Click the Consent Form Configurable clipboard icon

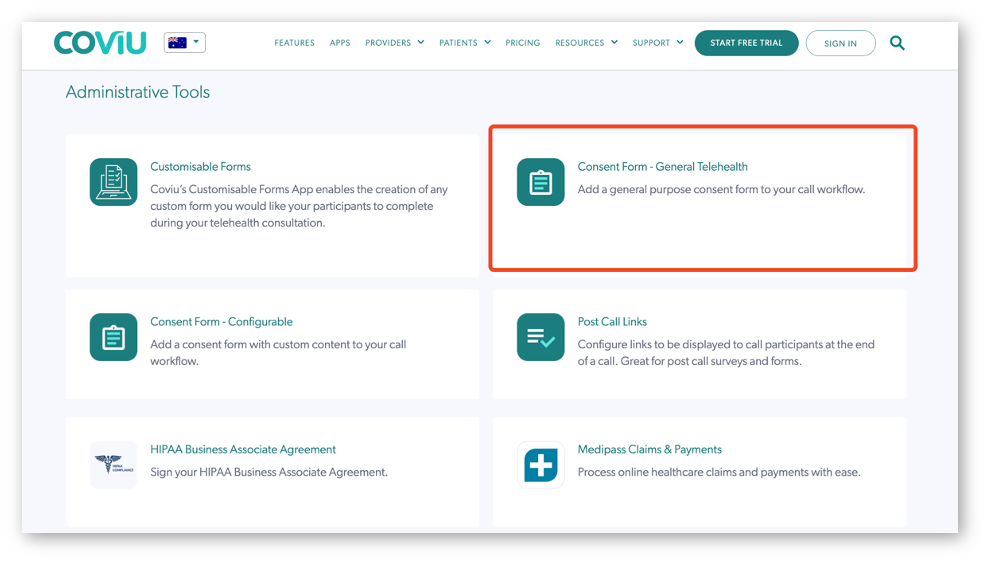pos(113,337)
